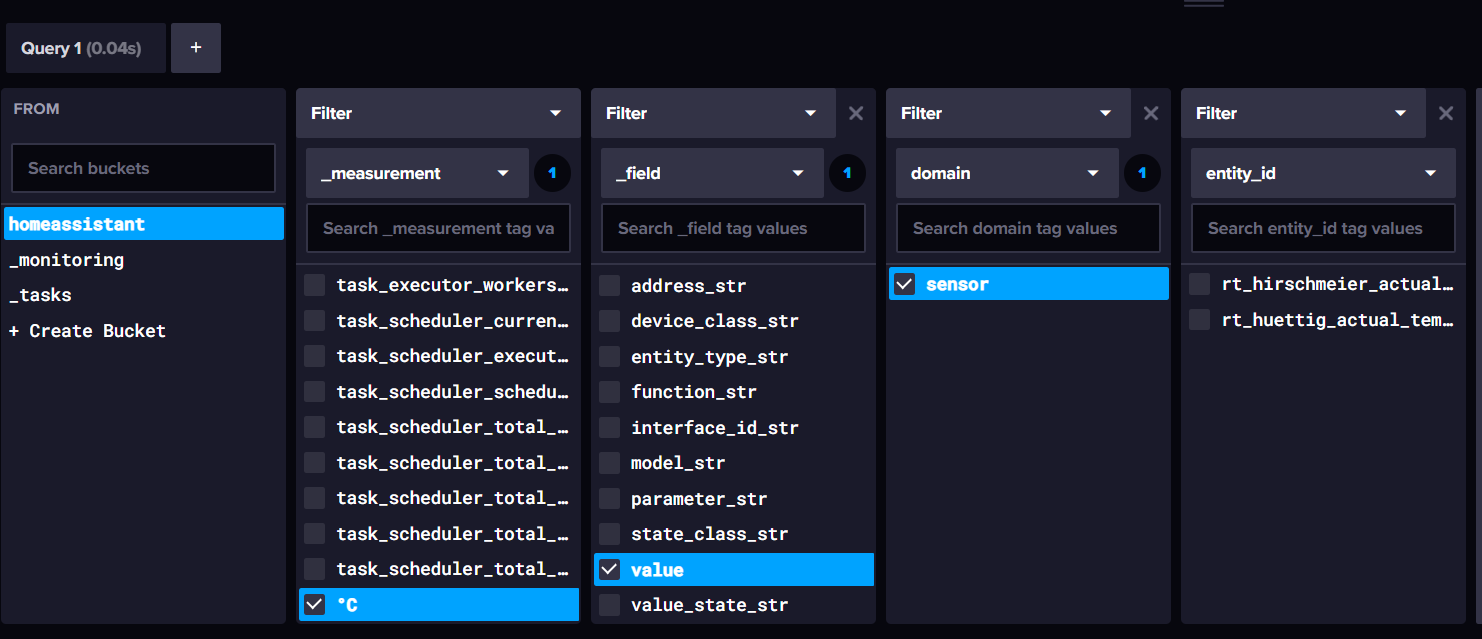
Task: Remove the entity_id filter panel
Action: pyautogui.click(x=1445, y=113)
